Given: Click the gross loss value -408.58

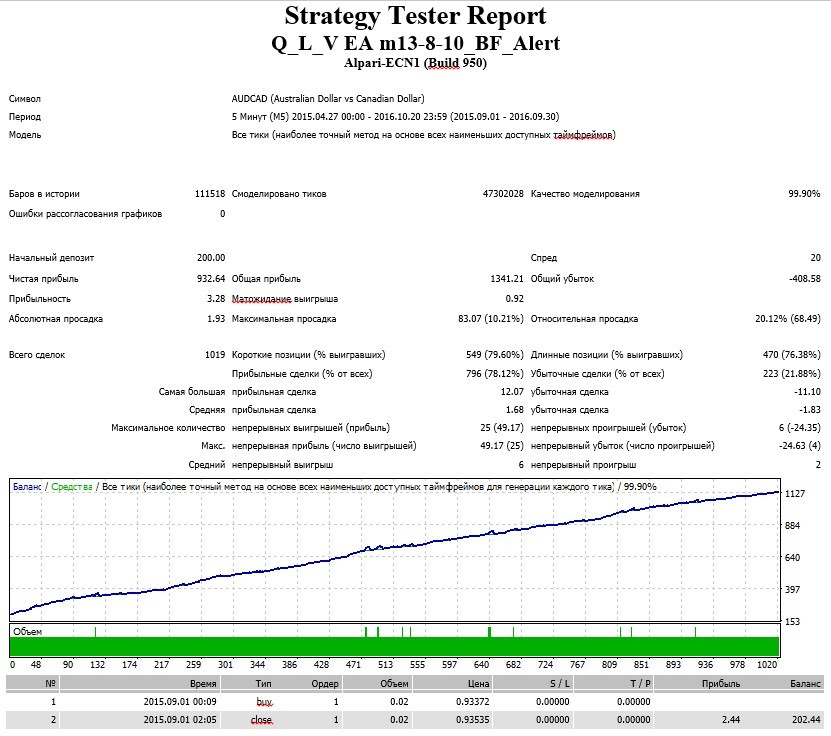Looking at the screenshot, I should (x=805, y=279).
